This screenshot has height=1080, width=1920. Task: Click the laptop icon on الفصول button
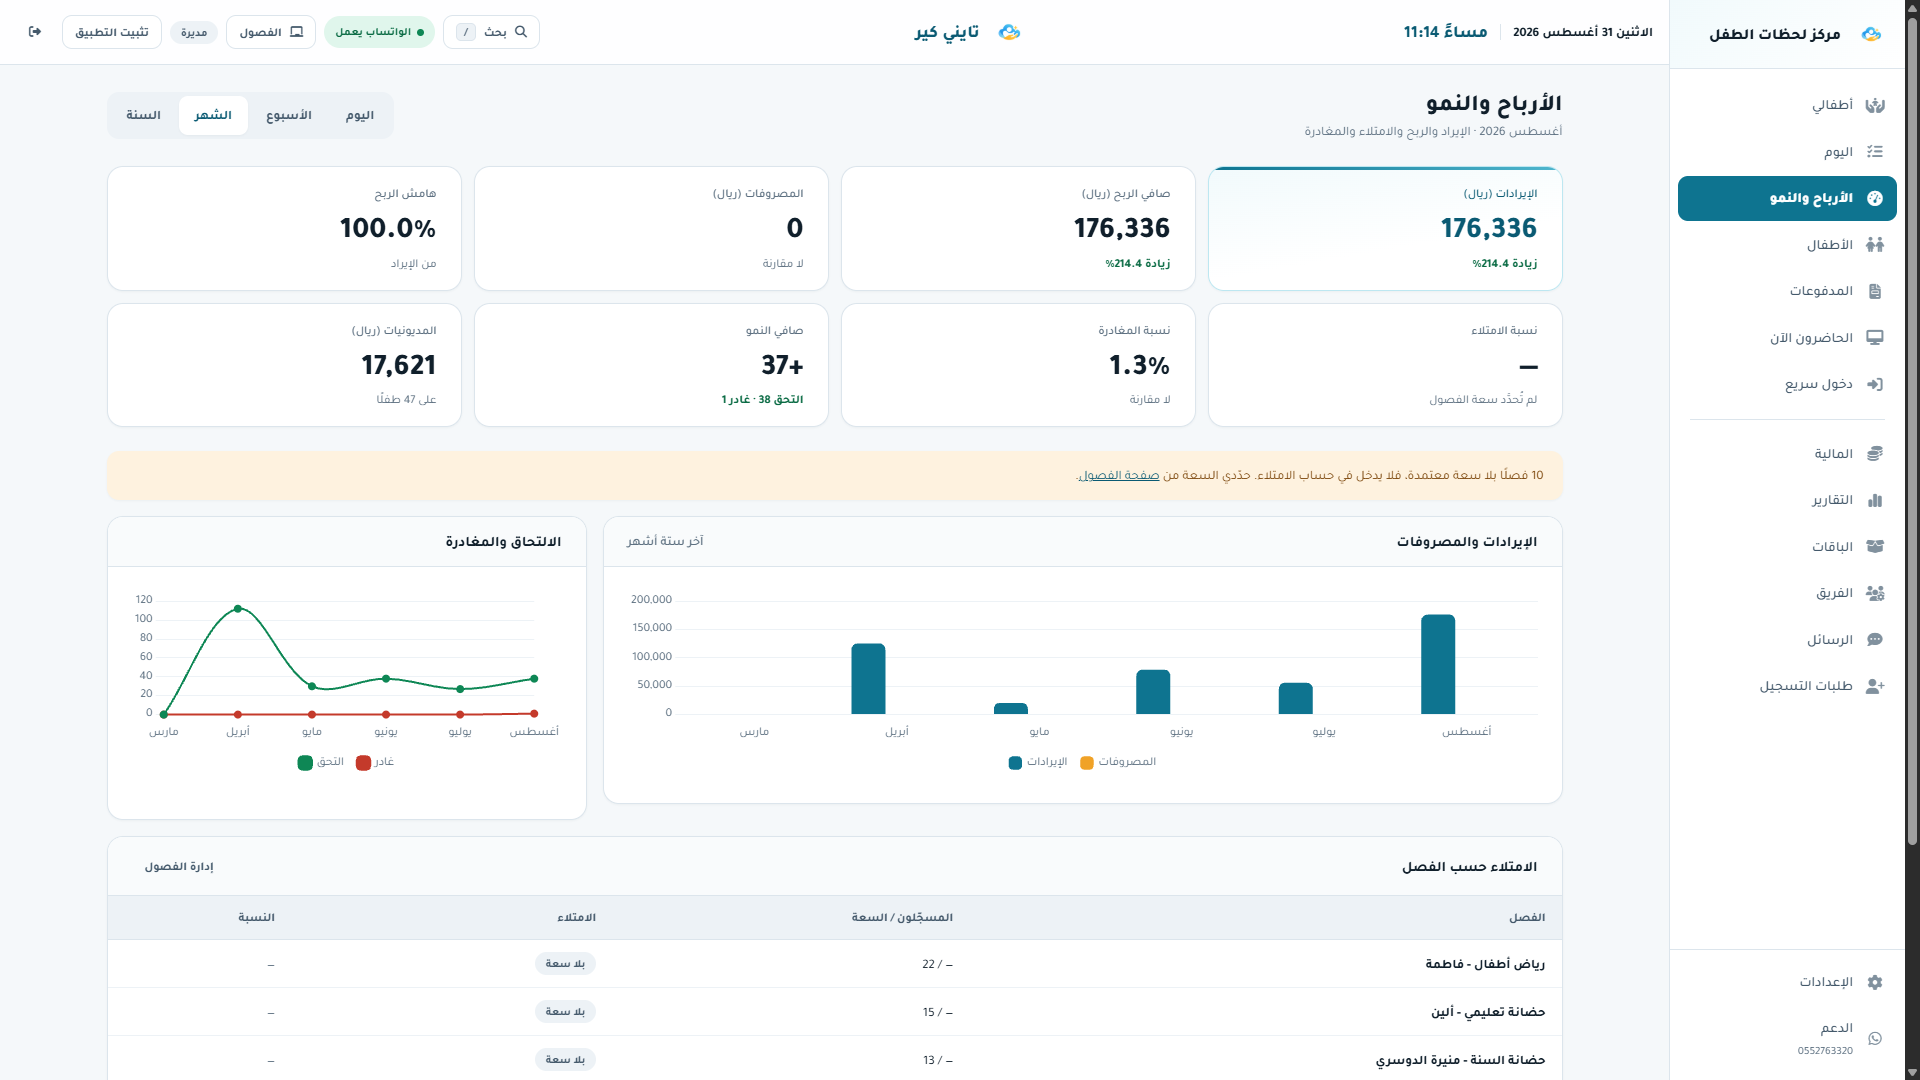(x=296, y=32)
